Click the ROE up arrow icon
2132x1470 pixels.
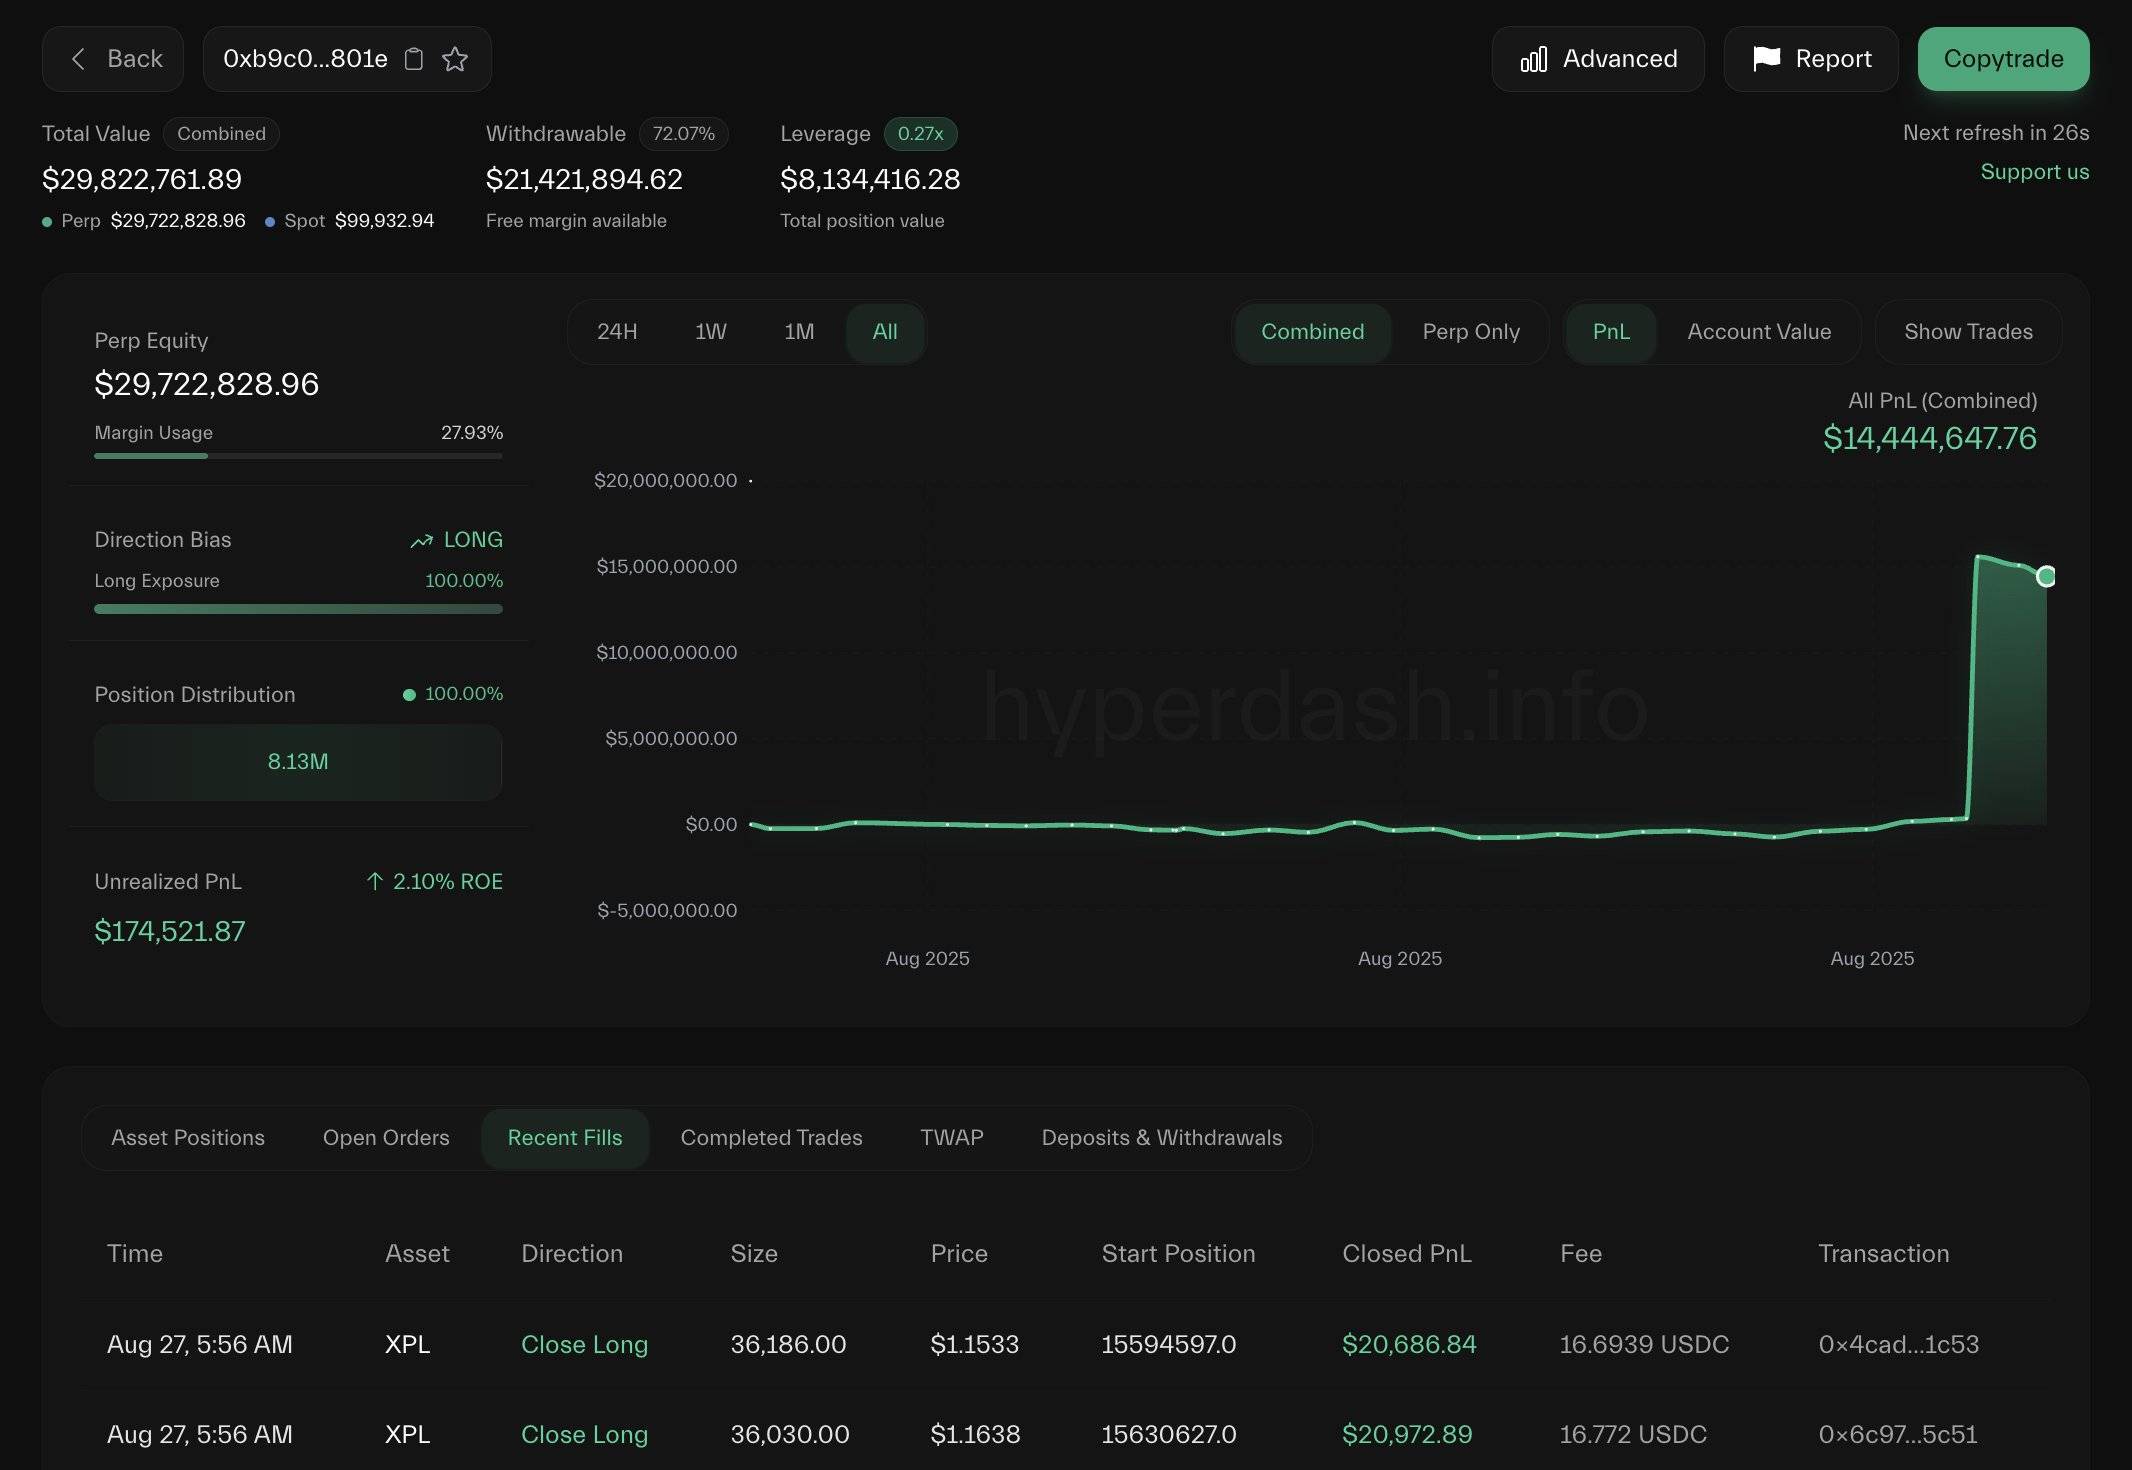(x=375, y=881)
